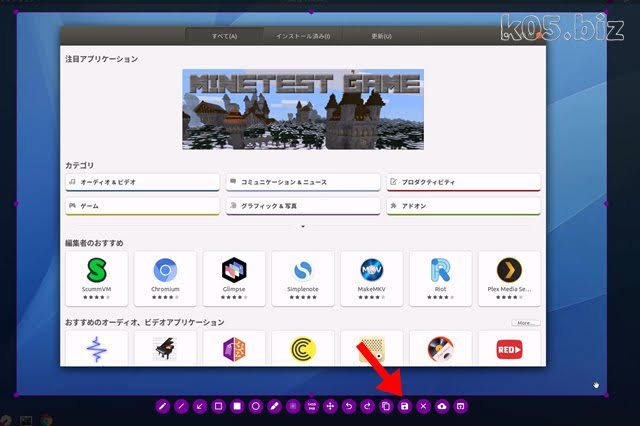Select the straight line drawing tool
Viewport: 640px width, 426px height.
[x=181, y=406]
